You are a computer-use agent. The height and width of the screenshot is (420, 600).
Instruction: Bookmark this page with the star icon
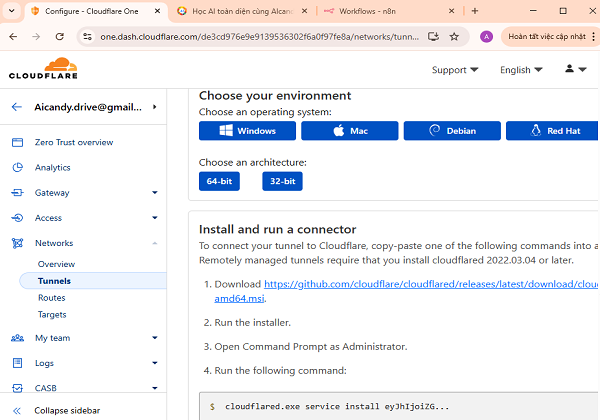tap(454, 37)
